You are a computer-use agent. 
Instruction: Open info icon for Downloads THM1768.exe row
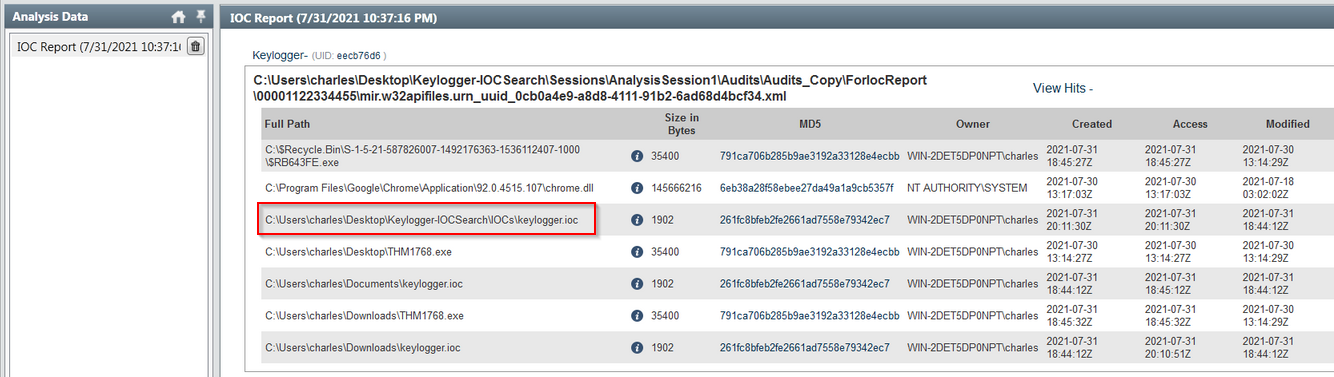[637, 316]
